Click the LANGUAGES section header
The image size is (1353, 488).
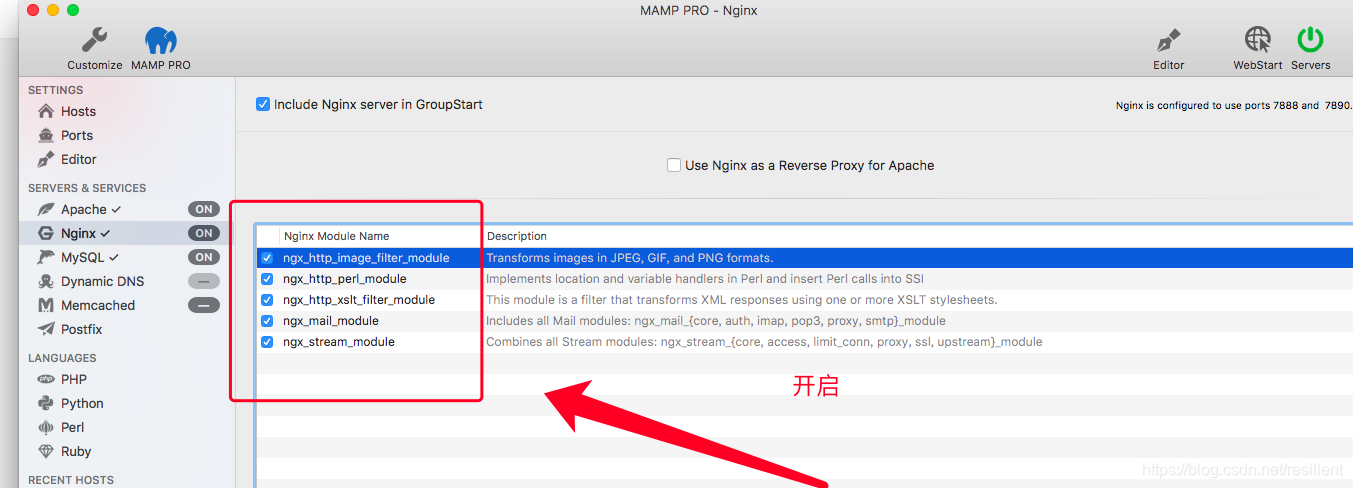click(x=62, y=358)
